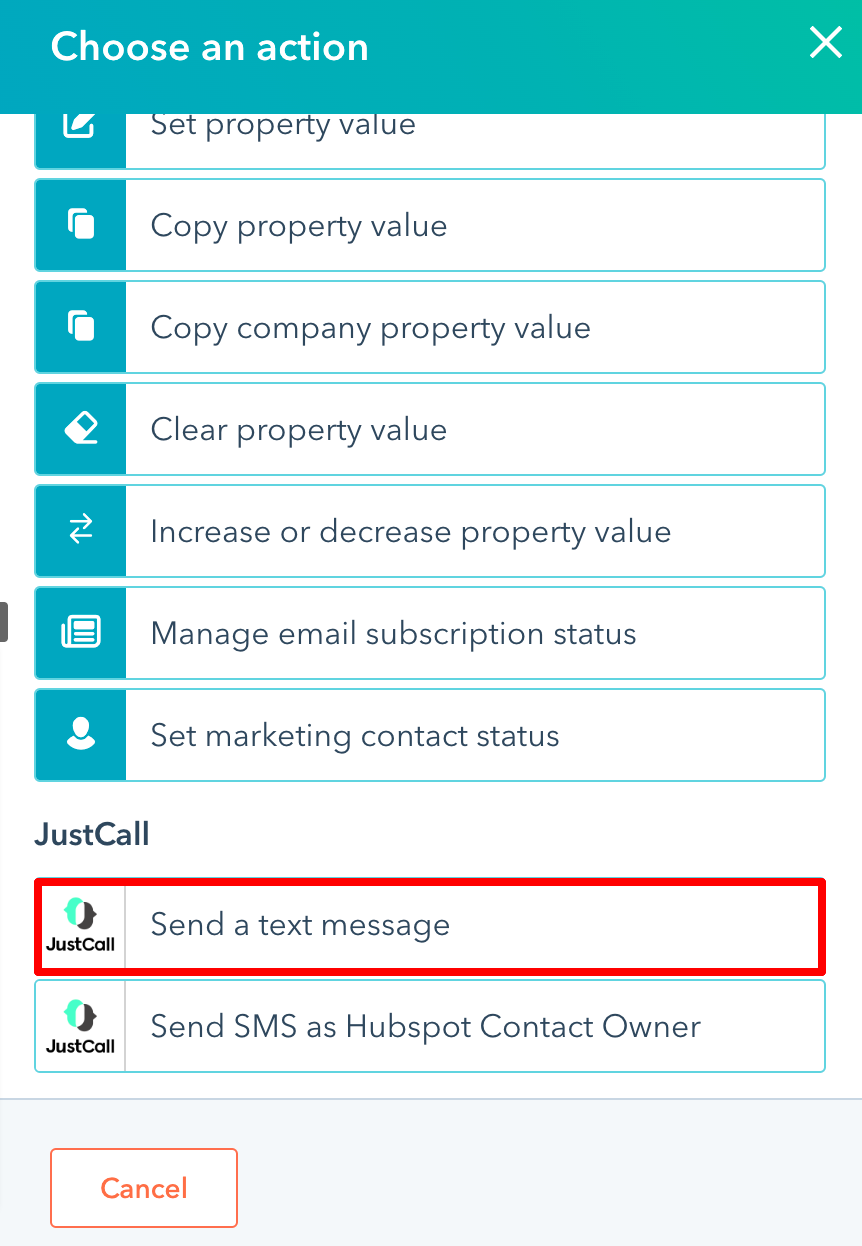
Task: Click the swap arrows icon for Increase or decrease
Action: pos(80,531)
